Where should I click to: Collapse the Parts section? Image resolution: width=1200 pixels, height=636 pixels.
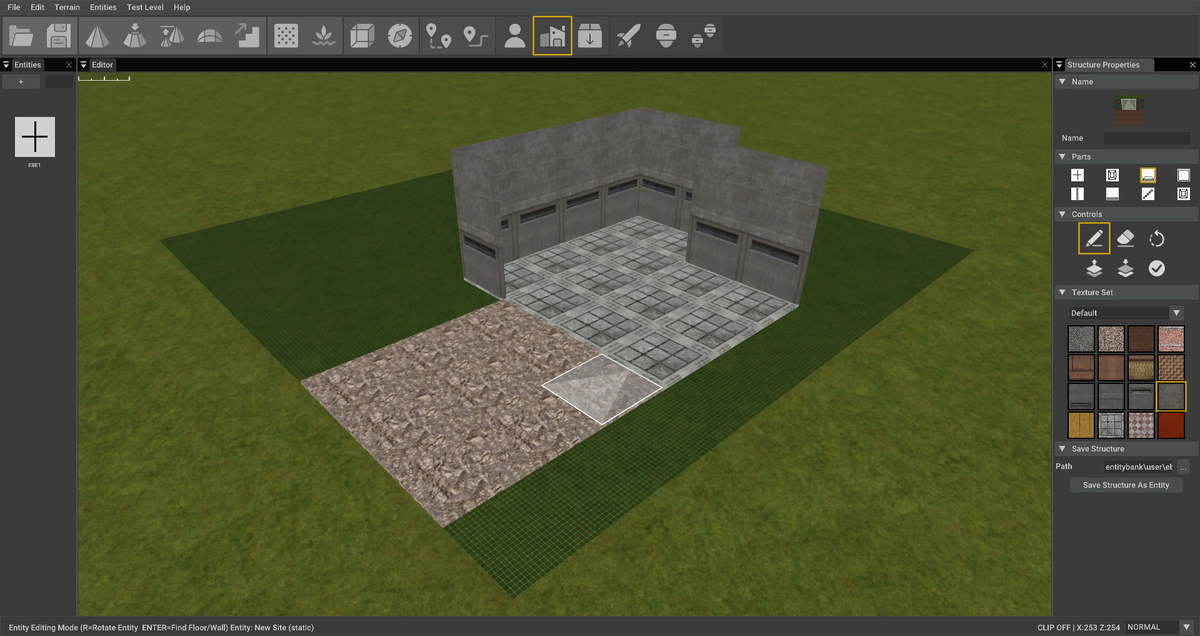pyautogui.click(x=1061, y=157)
